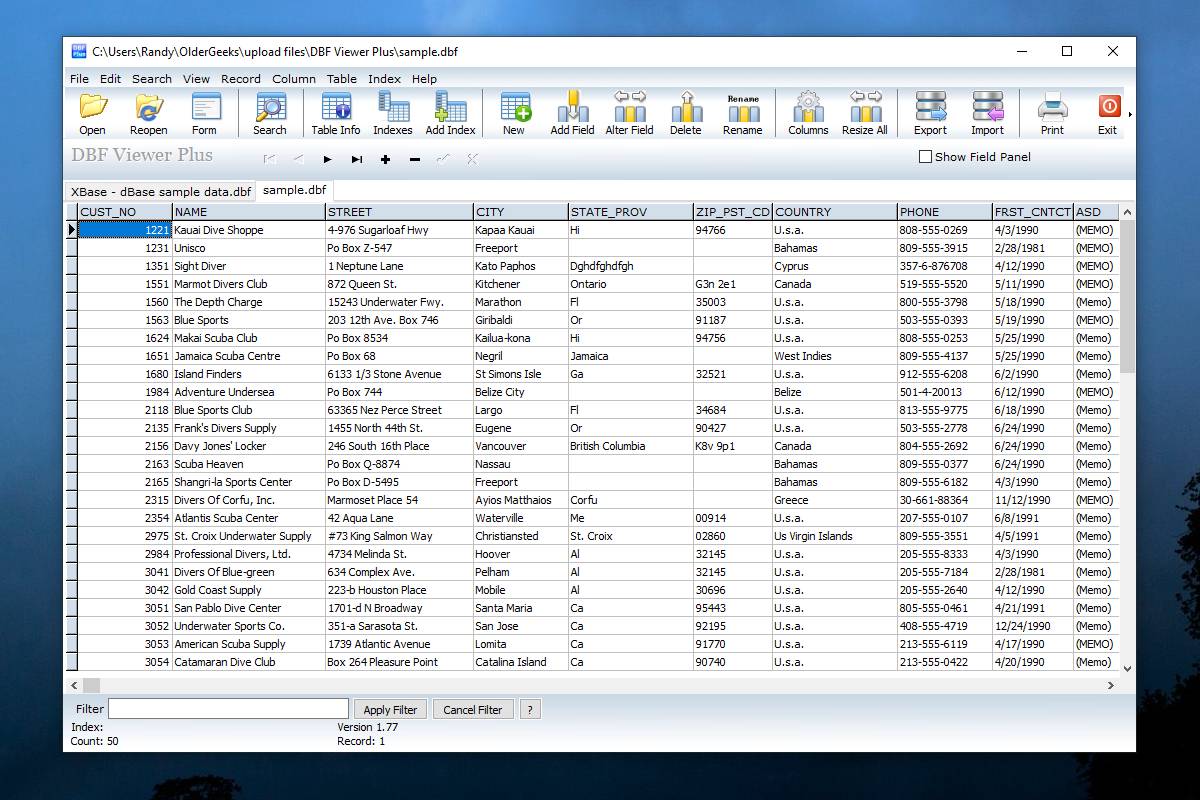
Task: Open the Help menu
Action: click(x=424, y=79)
